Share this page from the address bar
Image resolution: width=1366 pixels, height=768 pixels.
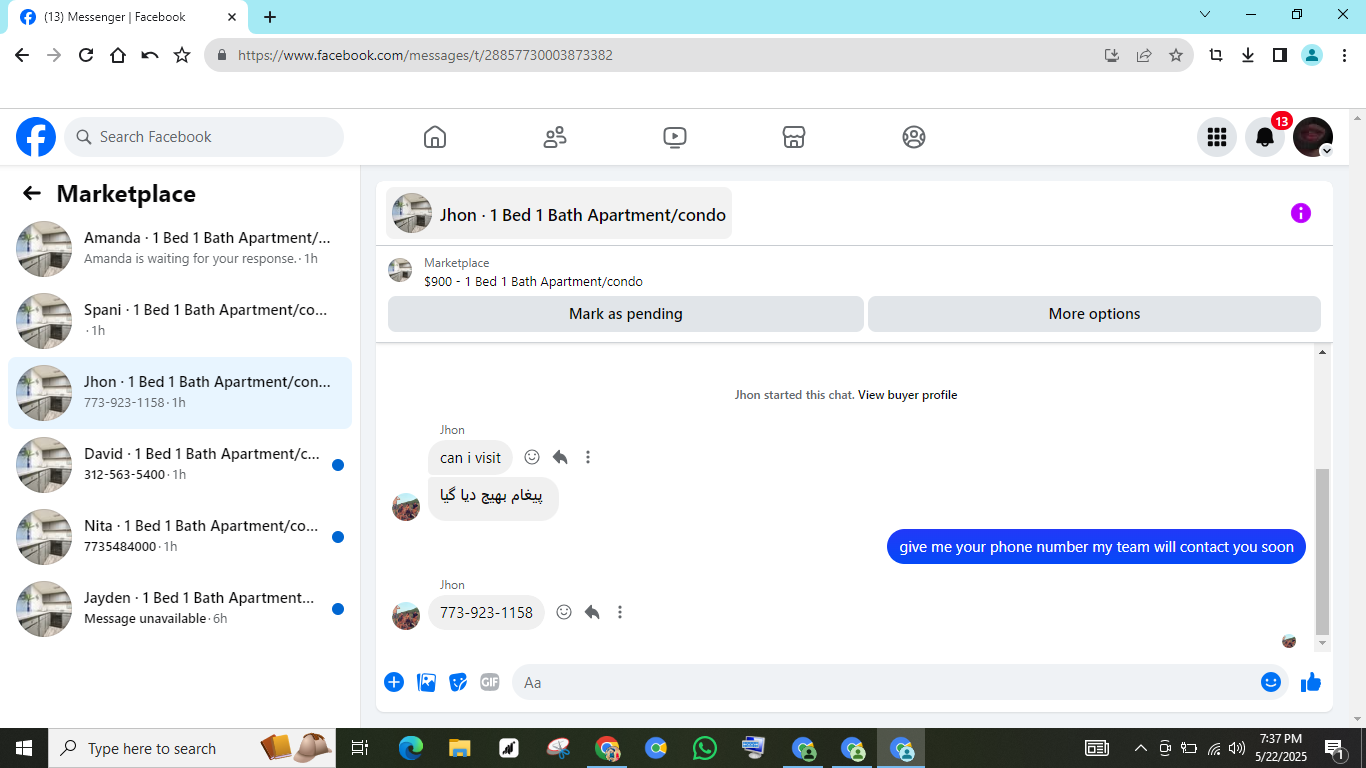[x=1144, y=55]
